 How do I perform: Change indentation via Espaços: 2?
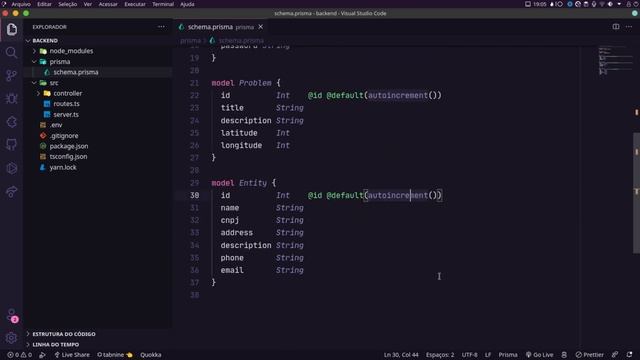440,355
